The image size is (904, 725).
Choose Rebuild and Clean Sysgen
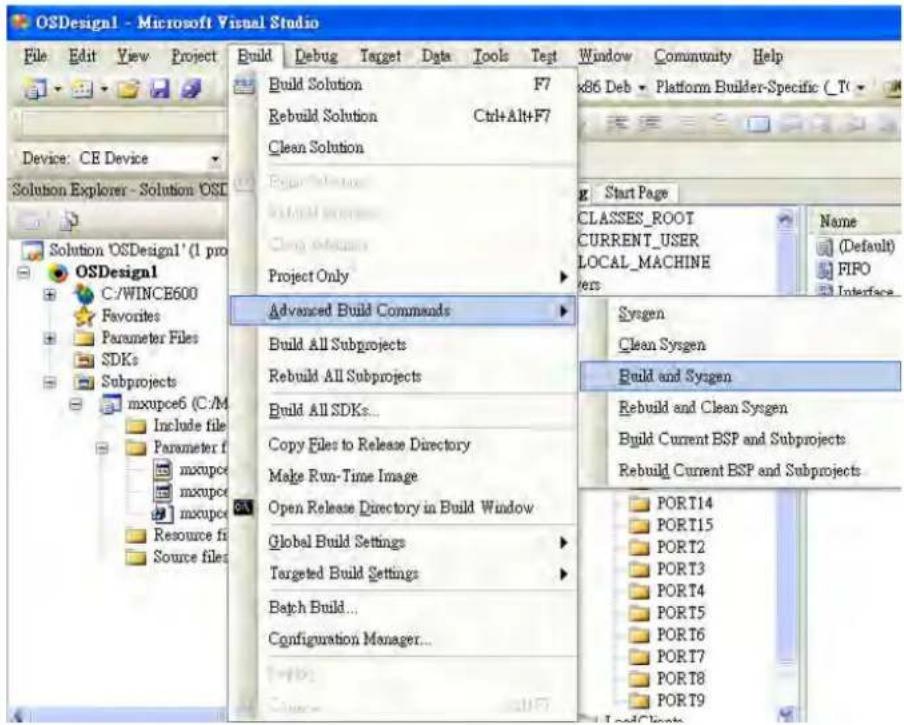(x=741, y=407)
